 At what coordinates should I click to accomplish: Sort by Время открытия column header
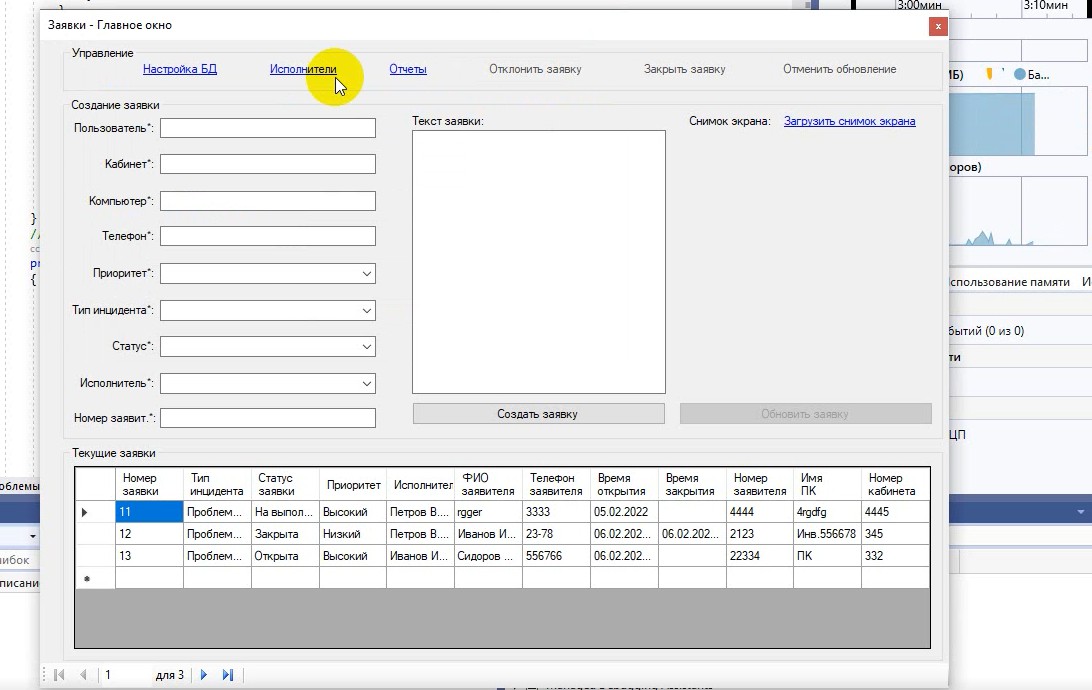pos(625,485)
